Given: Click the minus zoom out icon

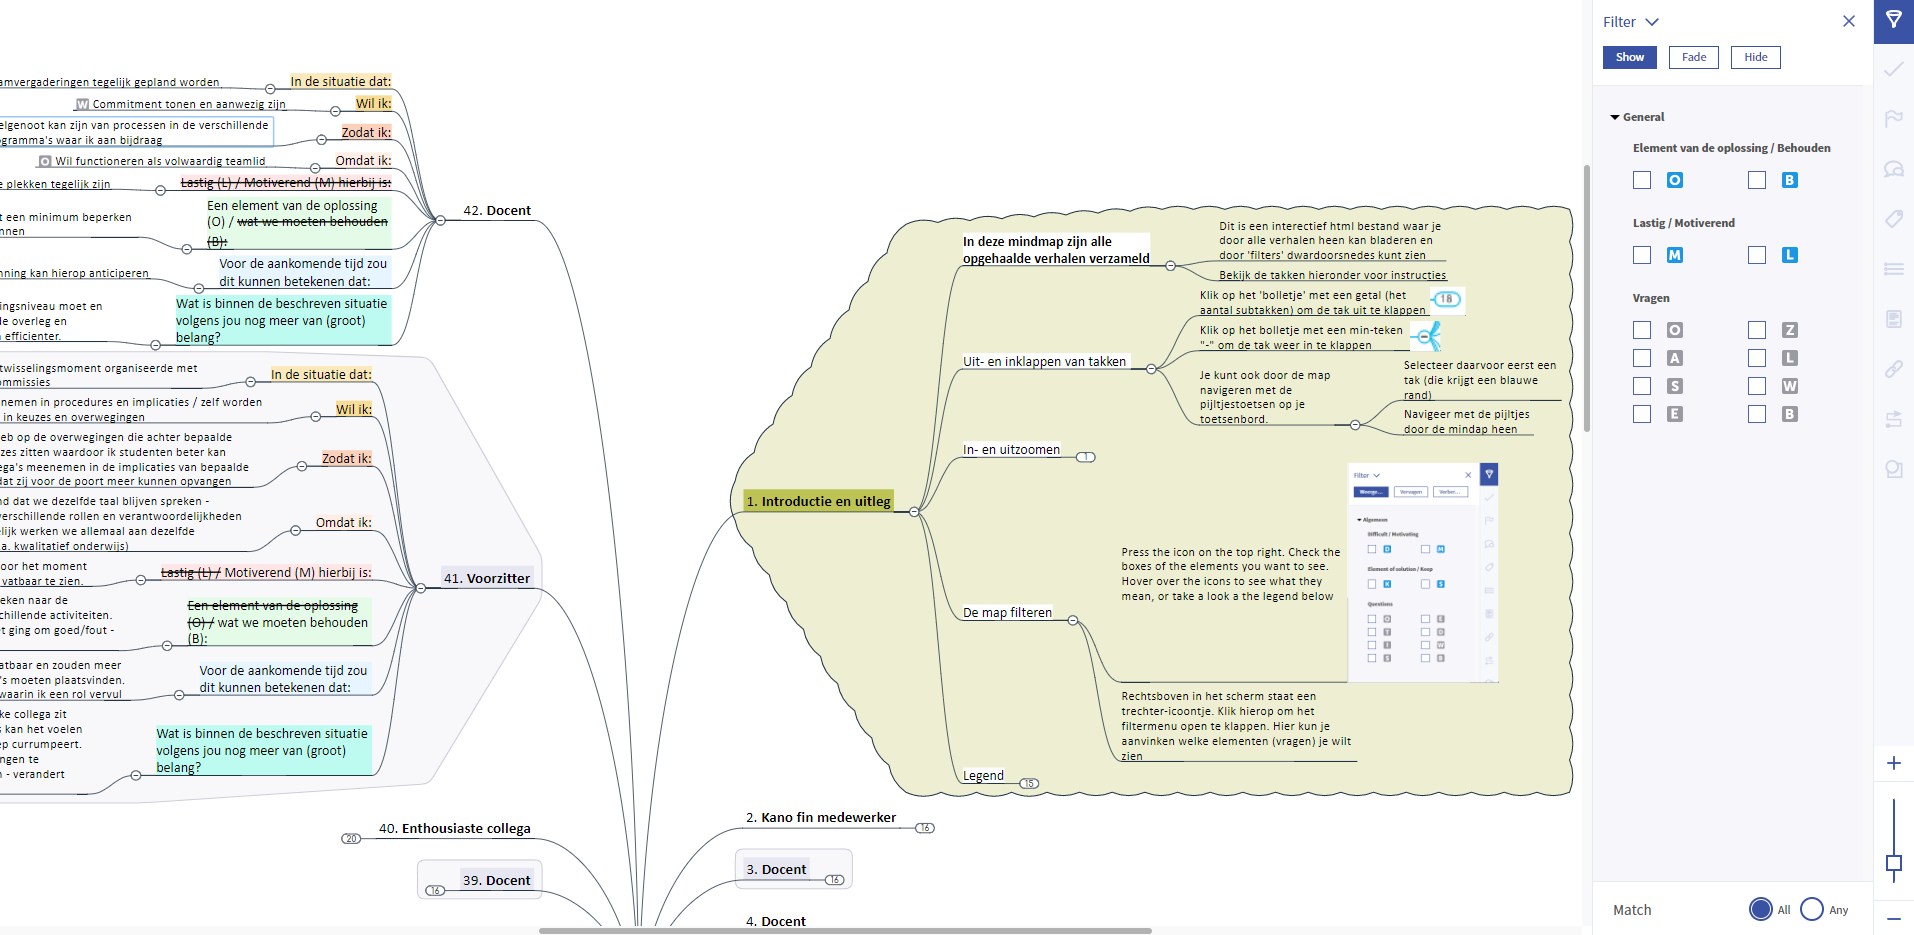Looking at the screenshot, I should pyautogui.click(x=1893, y=918).
